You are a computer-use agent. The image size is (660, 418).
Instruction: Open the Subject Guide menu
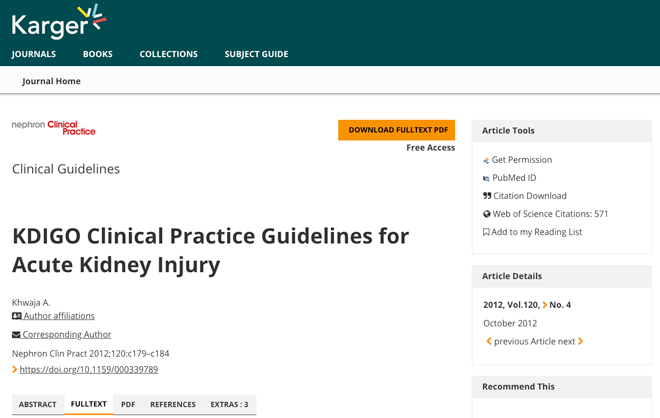coord(256,54)
